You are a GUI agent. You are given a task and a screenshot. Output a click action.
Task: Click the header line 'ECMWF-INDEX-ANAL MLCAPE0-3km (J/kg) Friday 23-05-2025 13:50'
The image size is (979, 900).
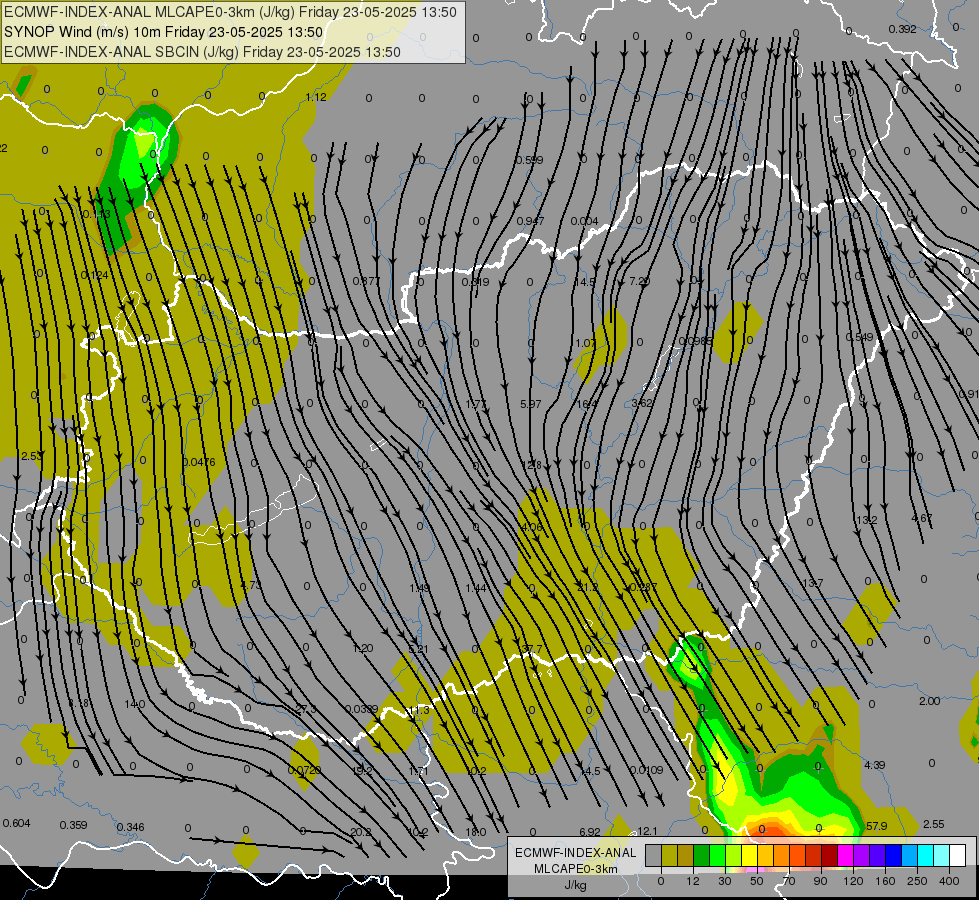(230, 12)
